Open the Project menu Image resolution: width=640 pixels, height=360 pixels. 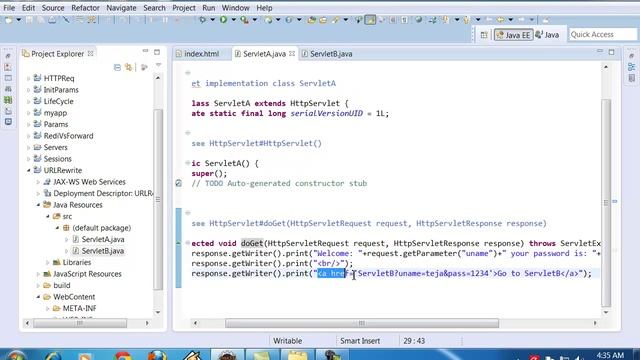(x=184, y=8)
